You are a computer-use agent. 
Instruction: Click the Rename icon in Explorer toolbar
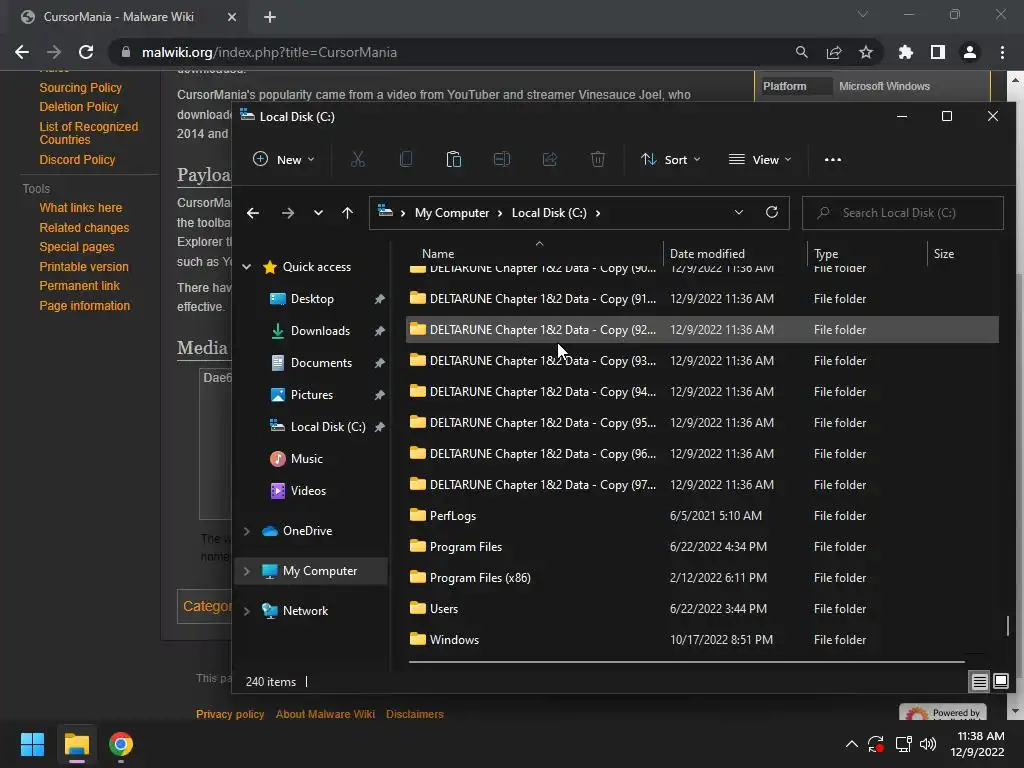[502, 159]
